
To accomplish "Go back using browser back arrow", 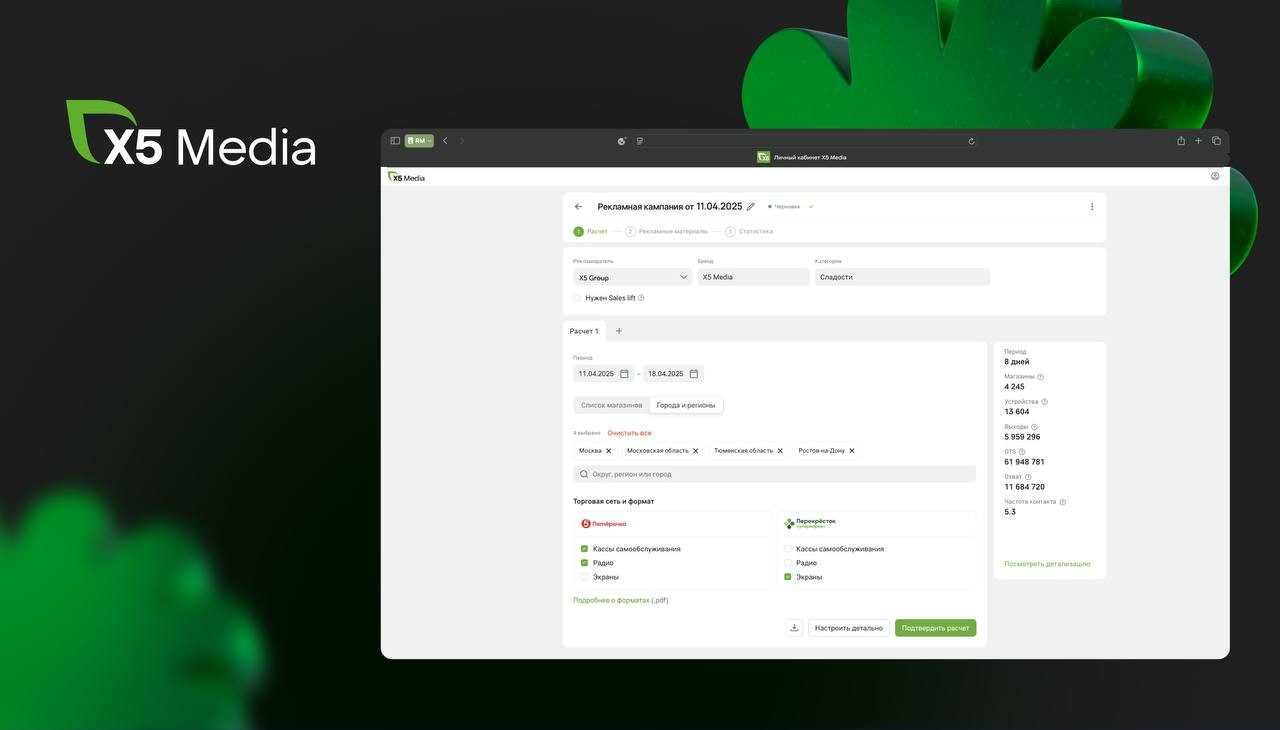I will click(x=445, y=141).
